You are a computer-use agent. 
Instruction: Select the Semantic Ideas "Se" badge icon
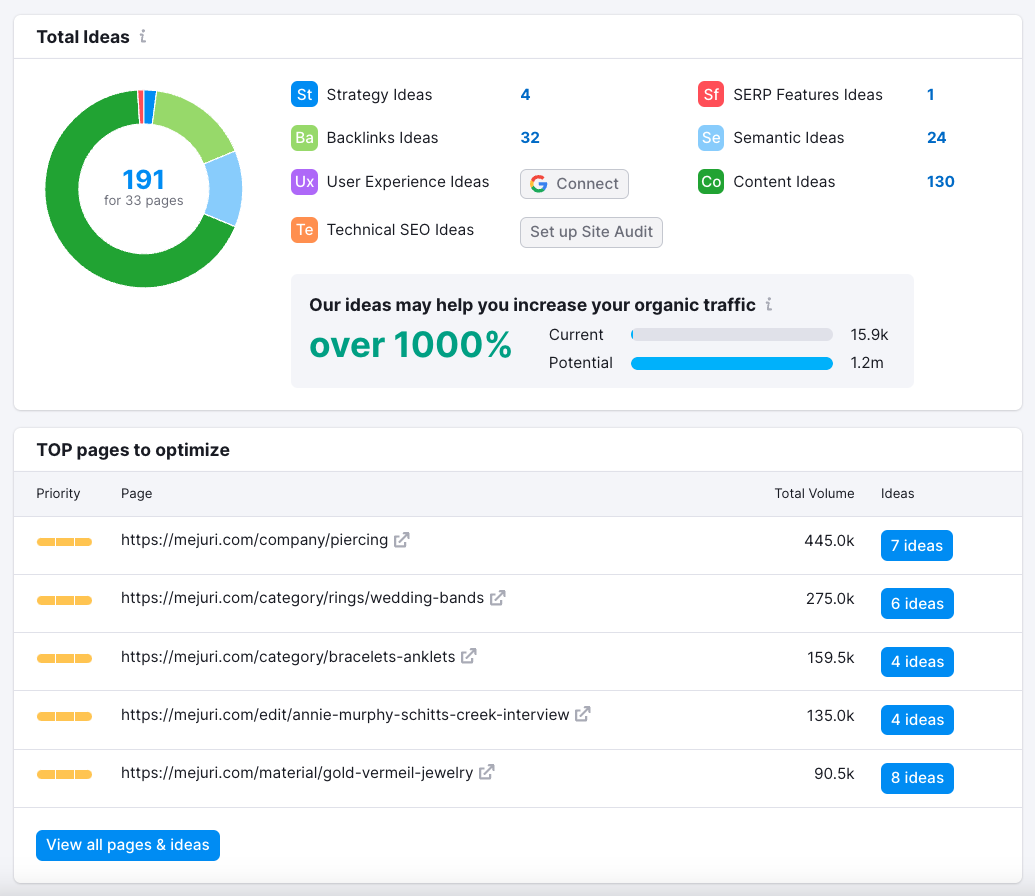[x=710, y=138]
